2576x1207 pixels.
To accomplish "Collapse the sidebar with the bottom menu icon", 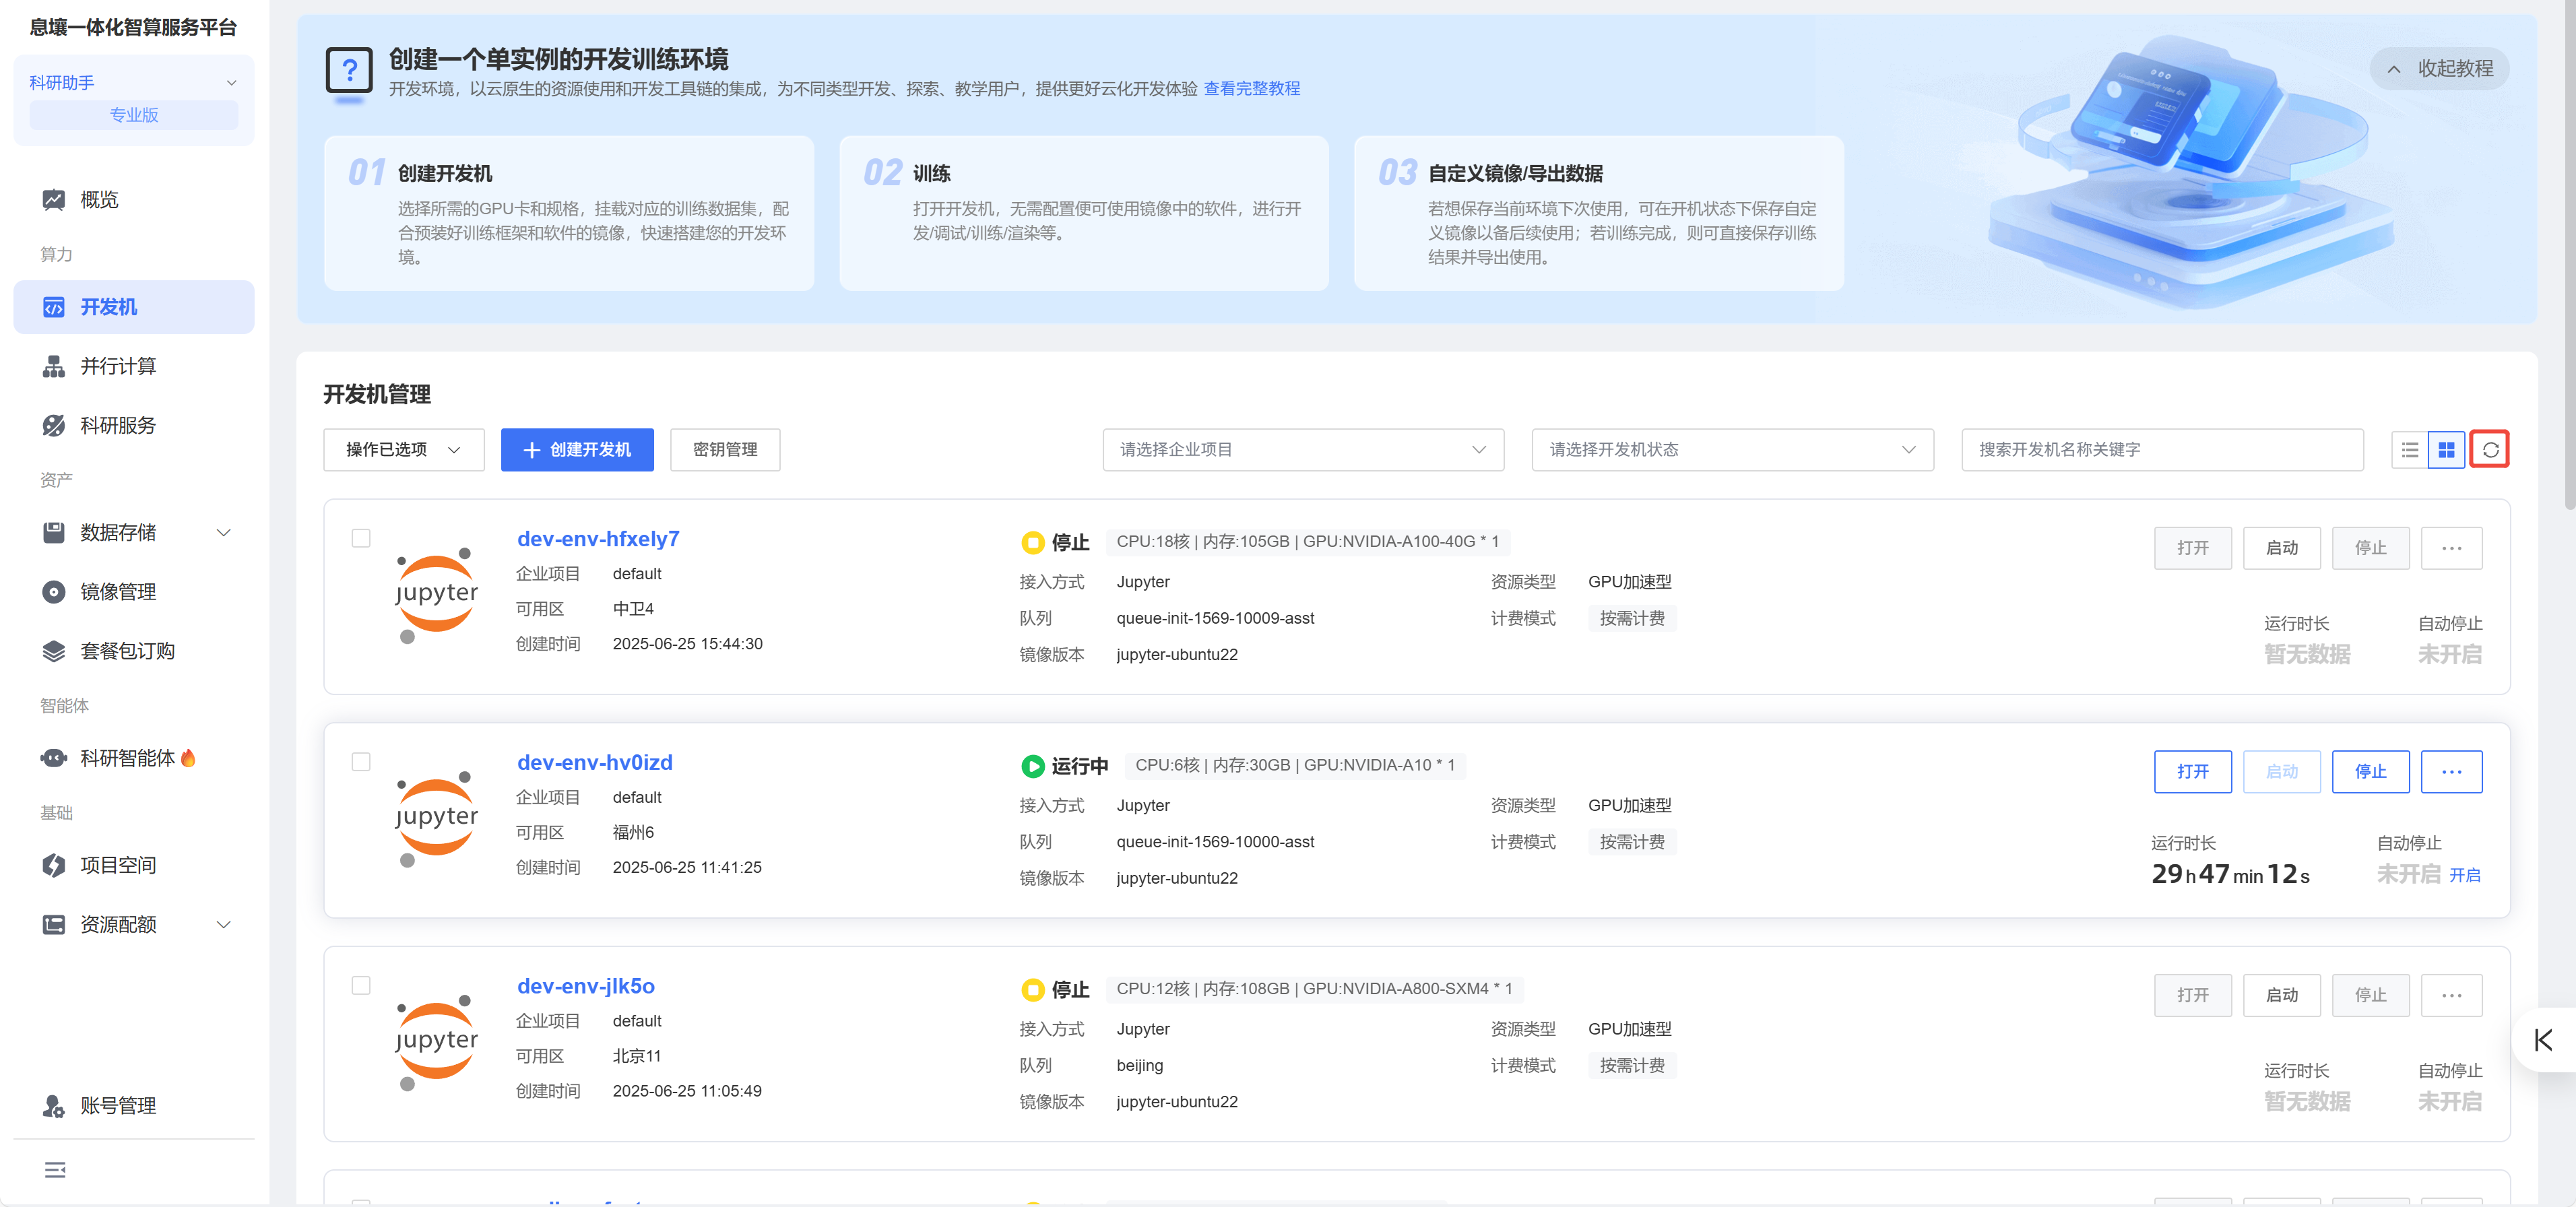I will tap(55, 1169).
